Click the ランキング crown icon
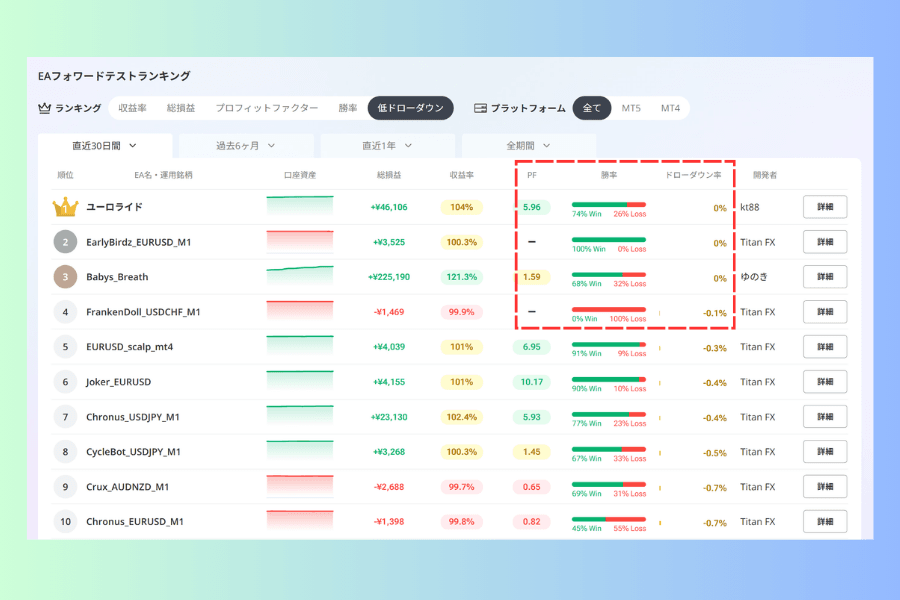The height and width of the screenshot is (600, 900). (x=44, y=108)
